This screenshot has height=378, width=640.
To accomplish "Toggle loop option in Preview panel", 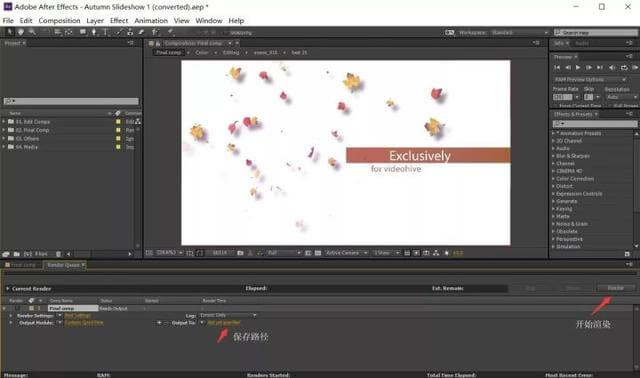I will 624,68.
